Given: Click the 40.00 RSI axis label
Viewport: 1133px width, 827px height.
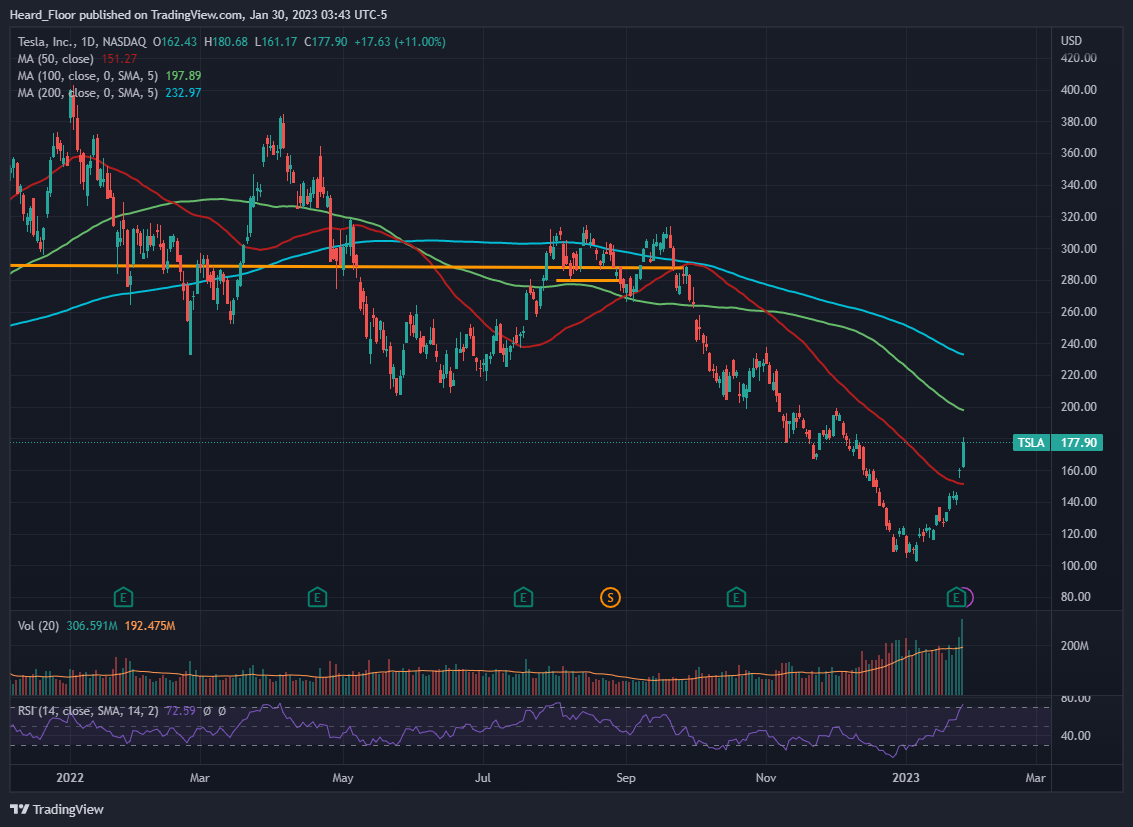Looking at the screenshot, I should (1075, 736).
